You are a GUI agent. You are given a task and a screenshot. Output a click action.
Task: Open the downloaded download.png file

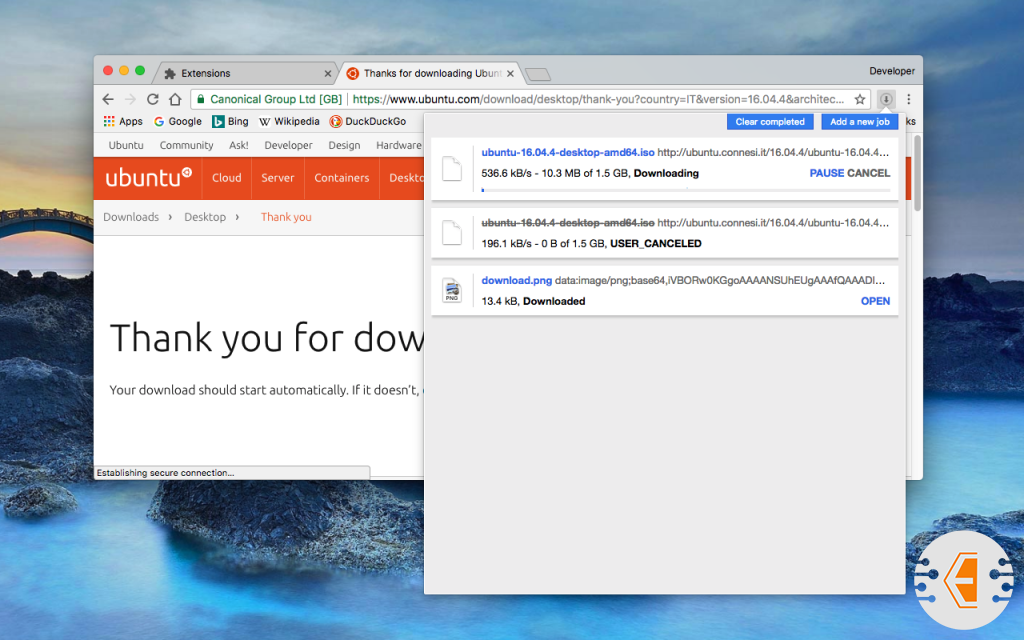[875, 301]
